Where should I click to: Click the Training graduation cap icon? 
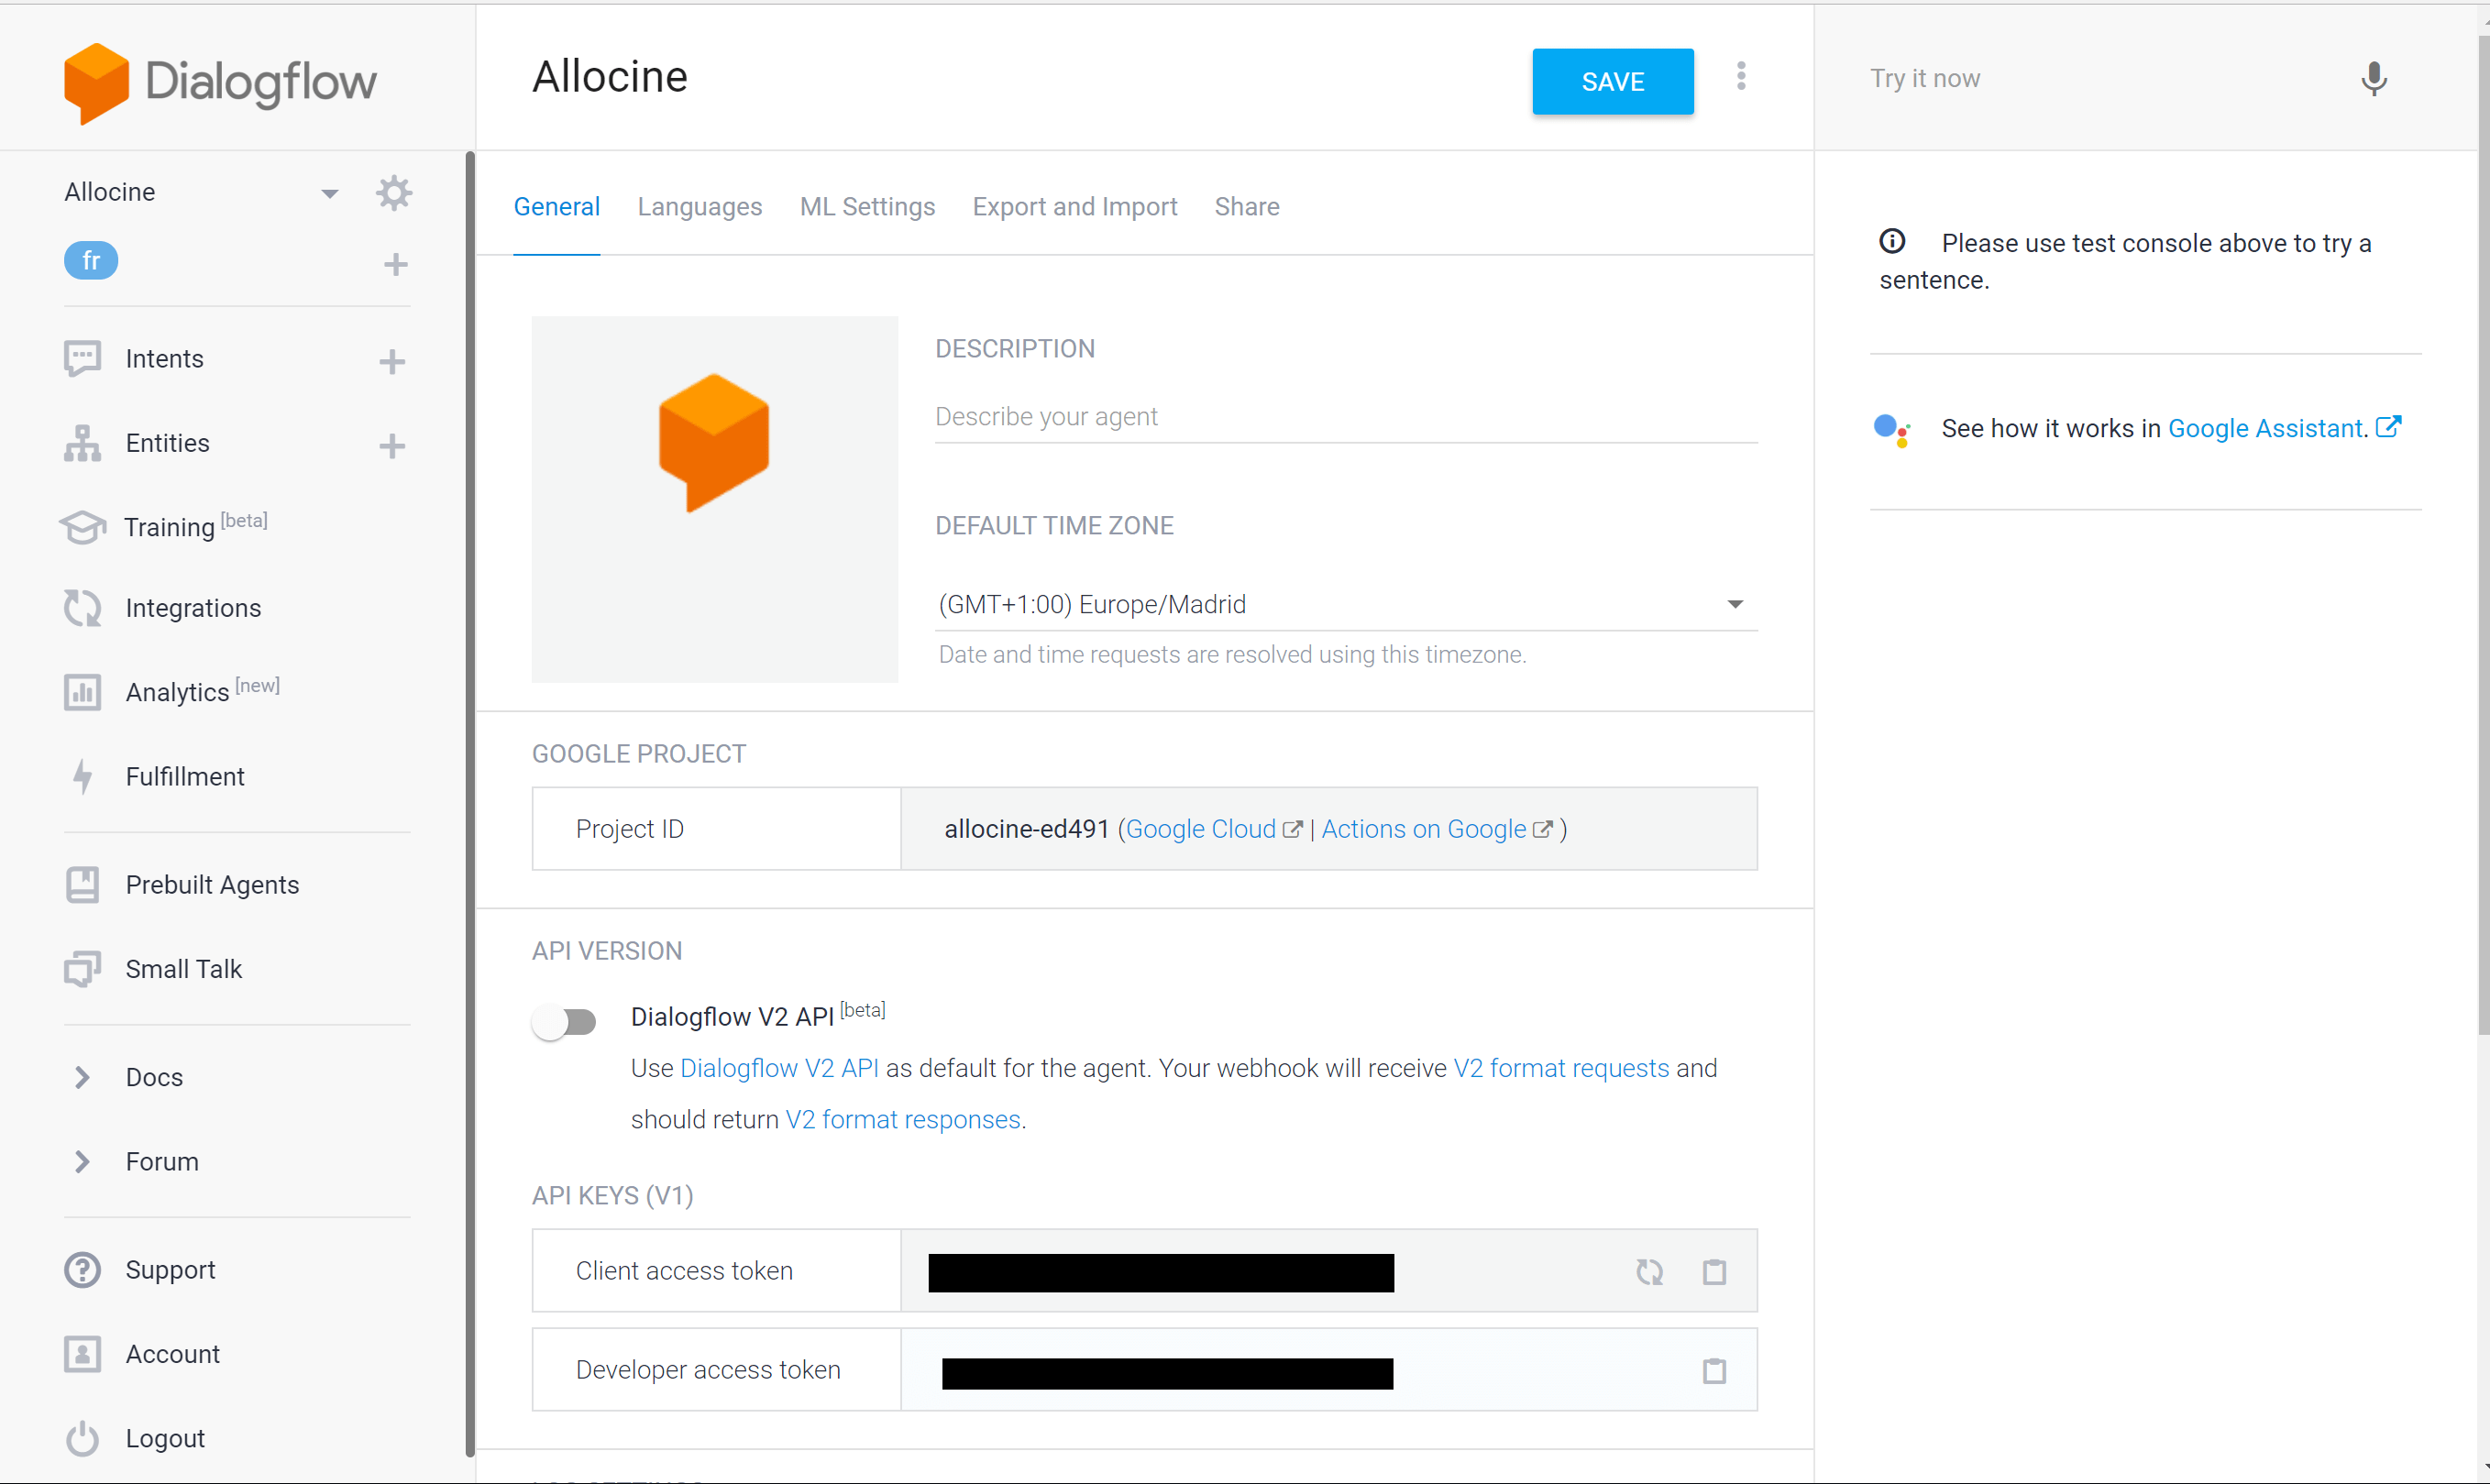(x=82, y=526)
